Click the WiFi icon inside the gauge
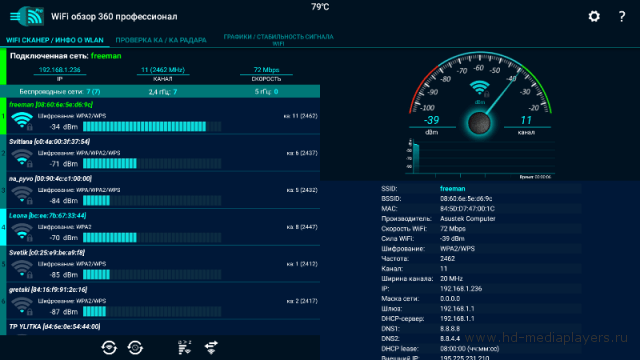 click(x=480, y=89)
